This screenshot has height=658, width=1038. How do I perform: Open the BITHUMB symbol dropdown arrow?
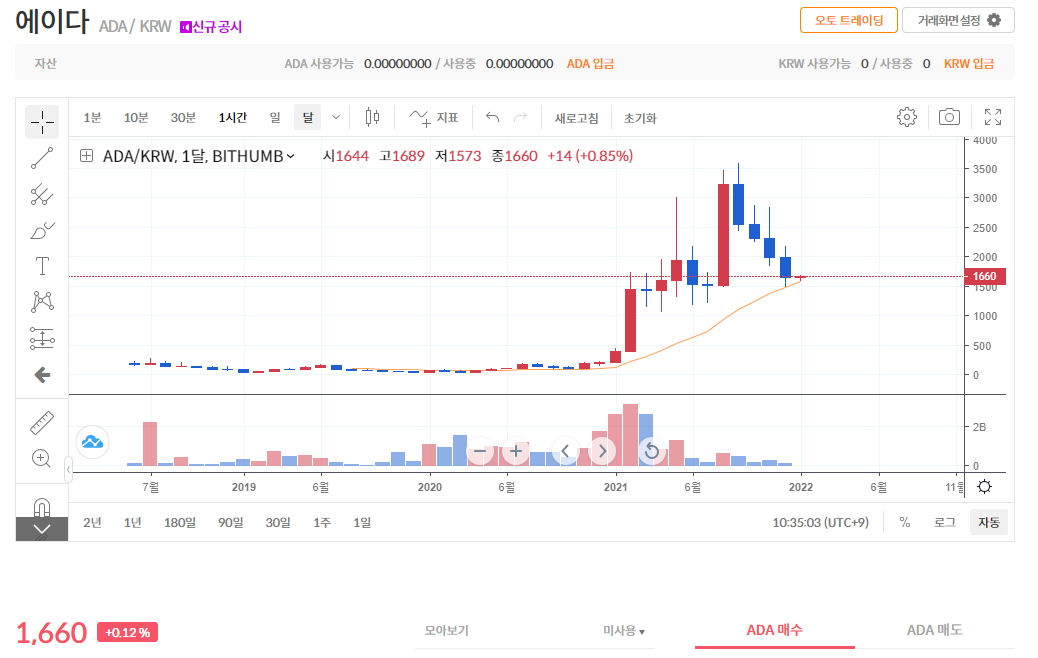tap(291, 156)
